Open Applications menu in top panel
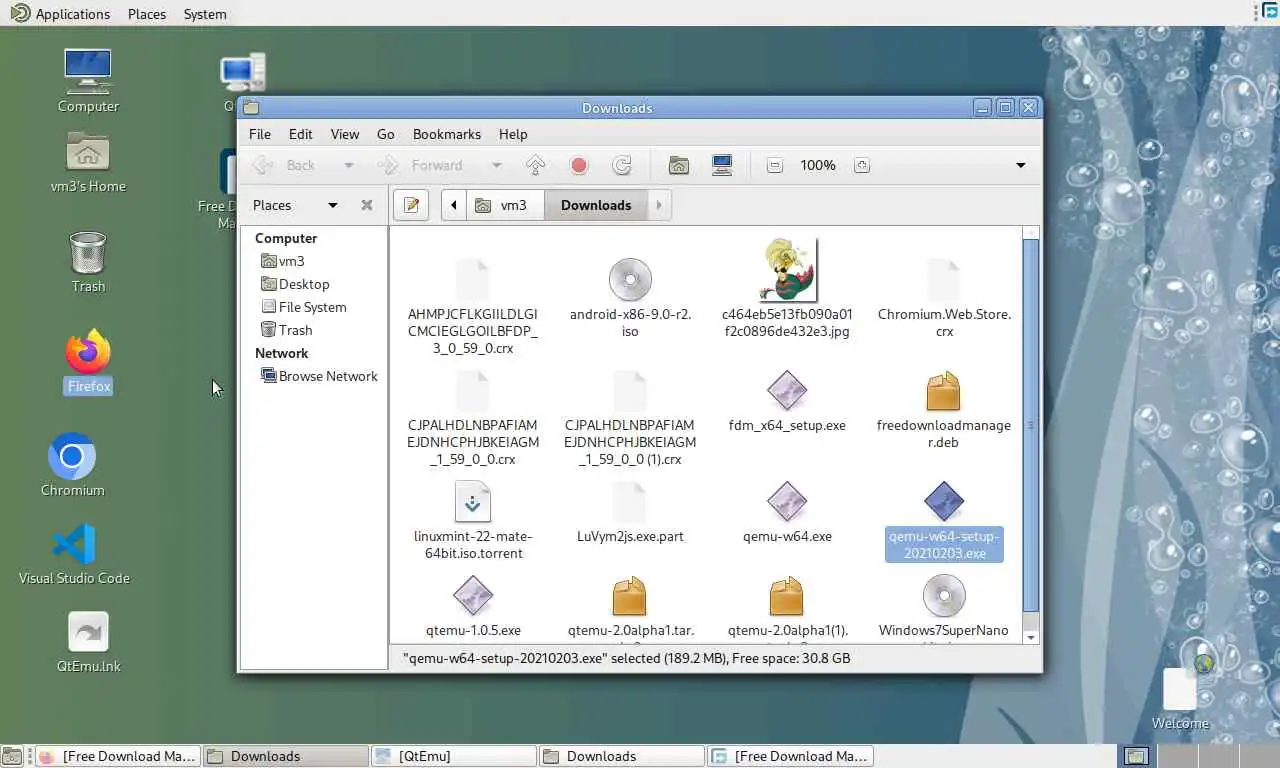The image size is (1280, 768). click(x=62, y=14)
